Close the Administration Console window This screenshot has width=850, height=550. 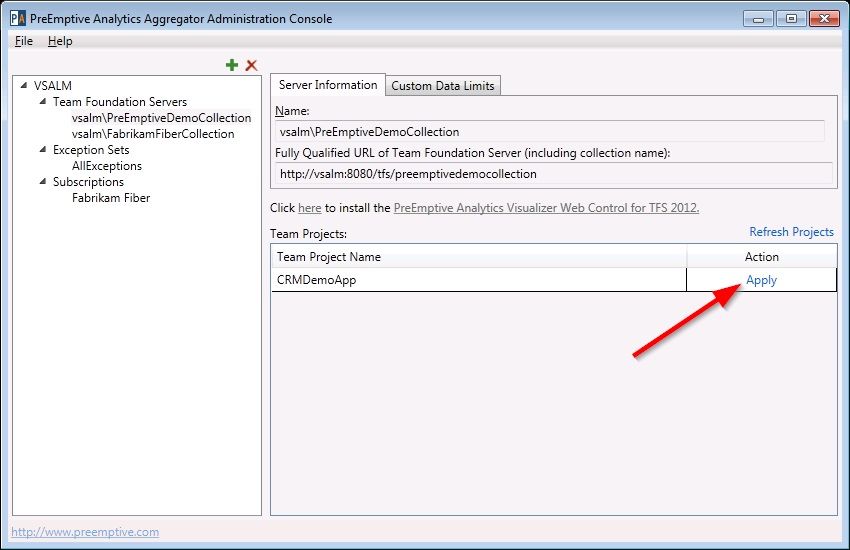[x=824, y=19]
